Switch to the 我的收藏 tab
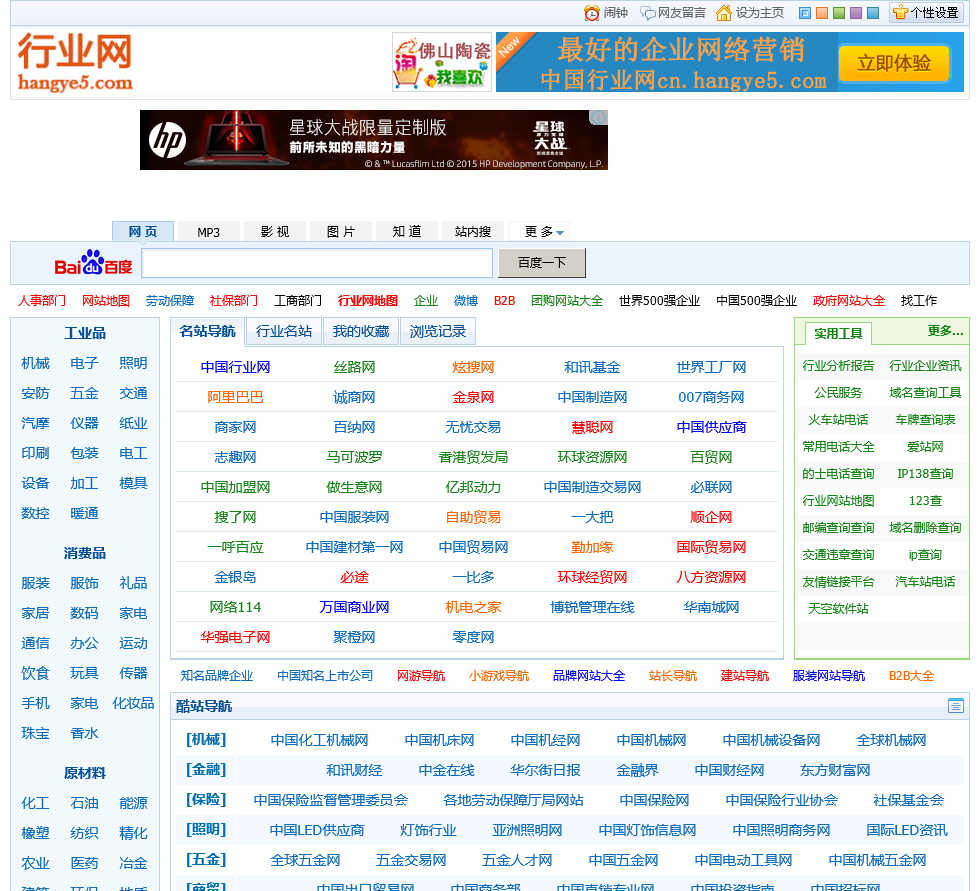The height and width of the screenshot is (891, 980). tap(361, 331)
